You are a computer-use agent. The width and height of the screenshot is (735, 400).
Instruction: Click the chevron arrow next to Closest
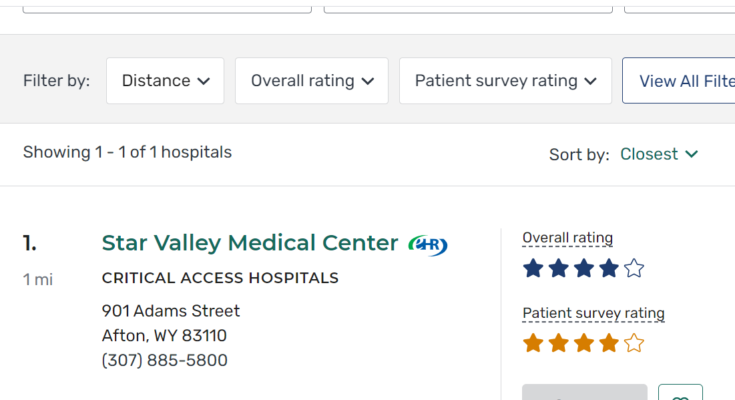click(691, 154)
